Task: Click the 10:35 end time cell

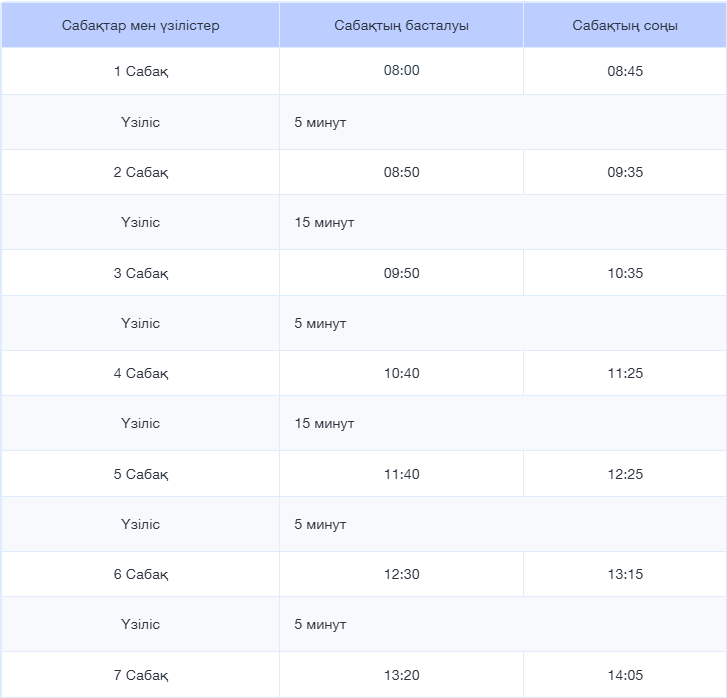Action: pos(625,273)
